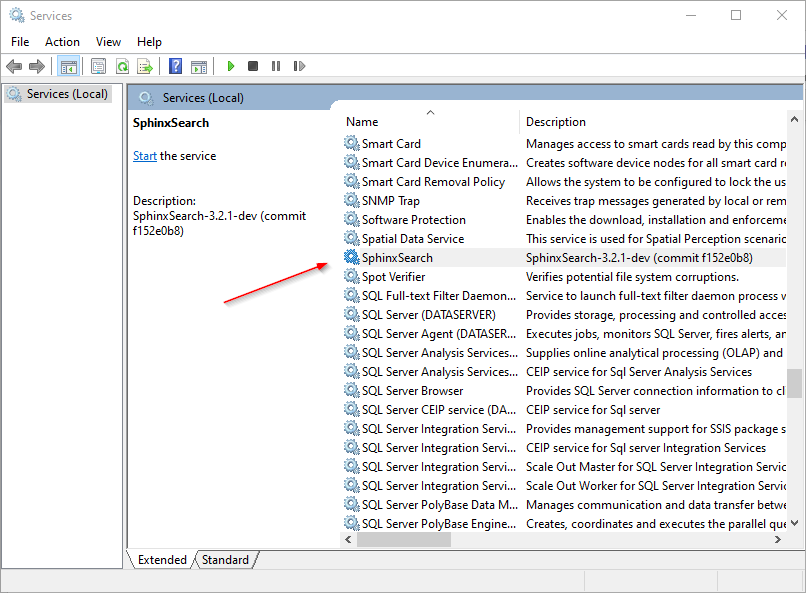Screen dimensions: 806x593
Task: Click gear icon of SphinxSearch service
Action: [352, 257]
